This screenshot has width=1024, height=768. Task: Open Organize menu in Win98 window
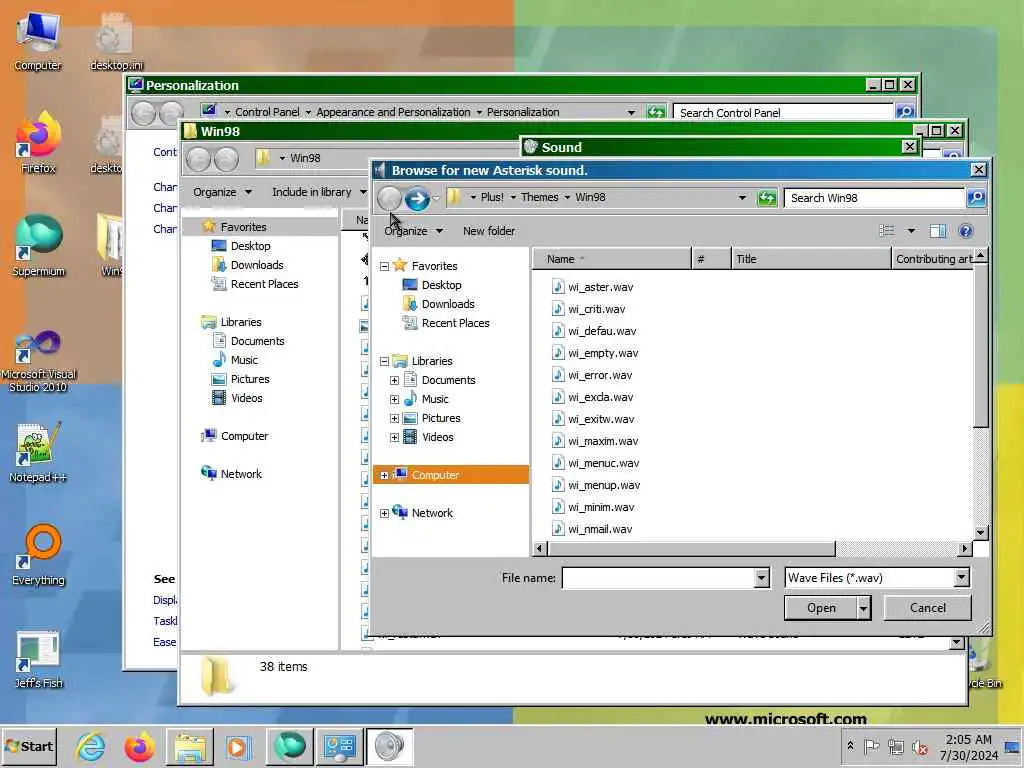(222, 192)
